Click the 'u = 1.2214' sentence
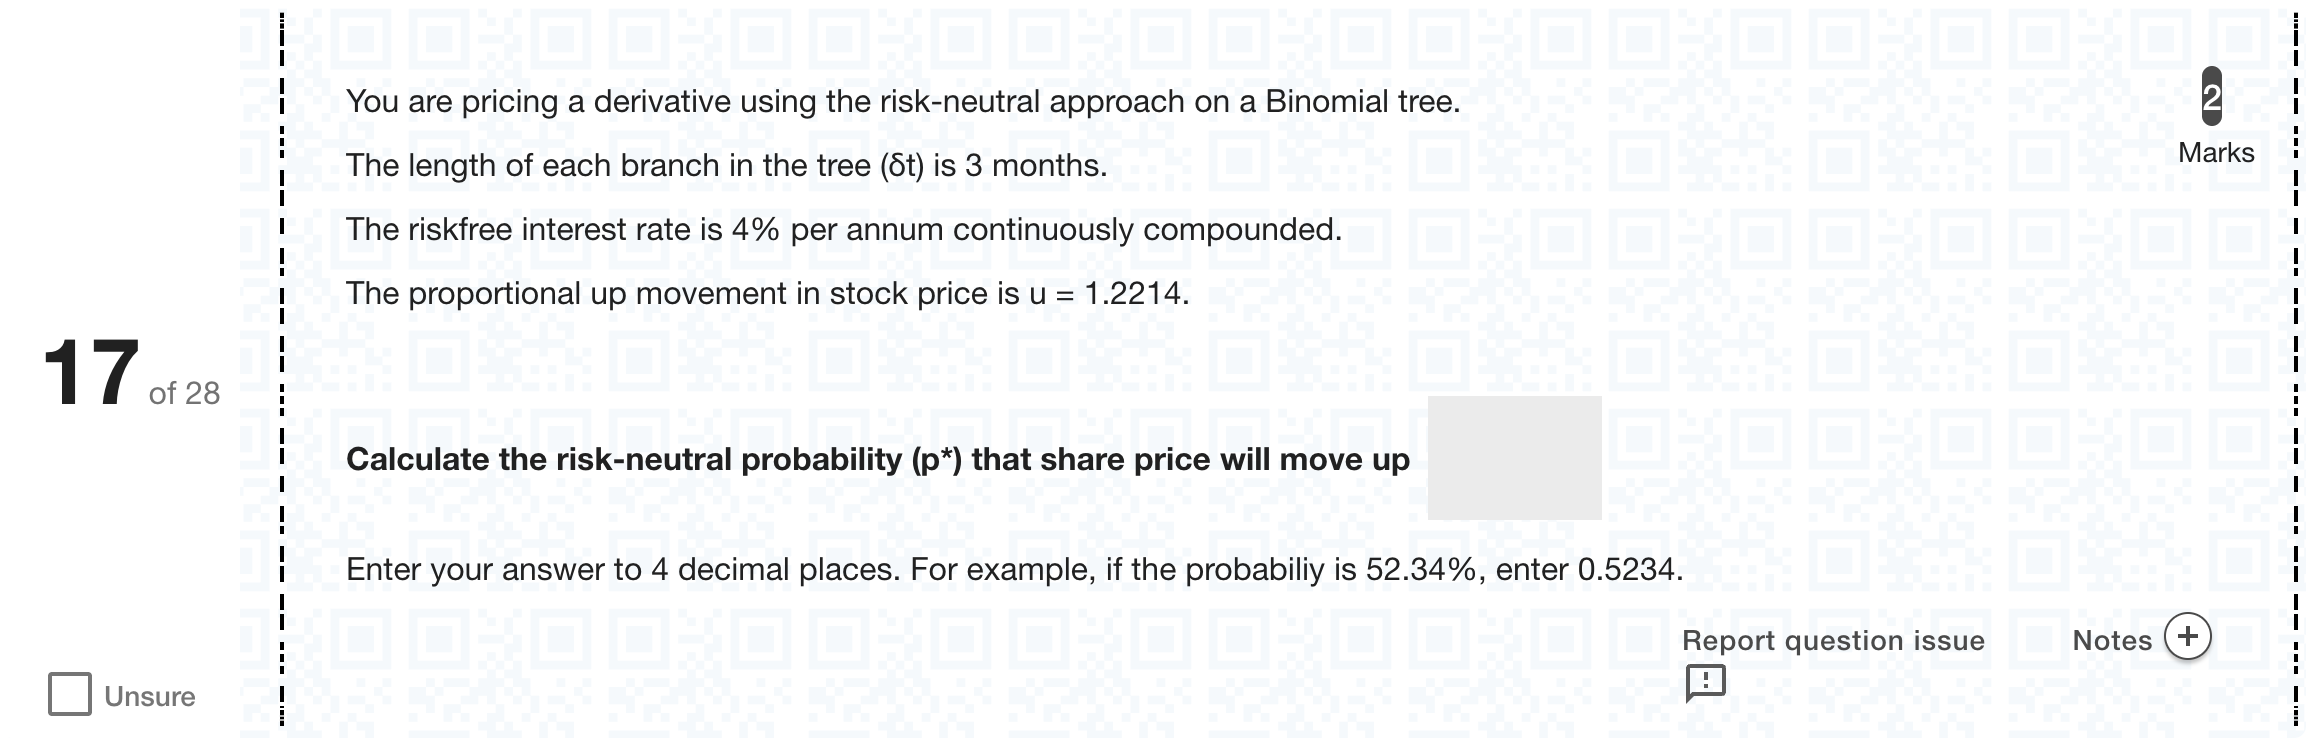Viewport: 2306px width, 738px height. (x=768, y=293)
